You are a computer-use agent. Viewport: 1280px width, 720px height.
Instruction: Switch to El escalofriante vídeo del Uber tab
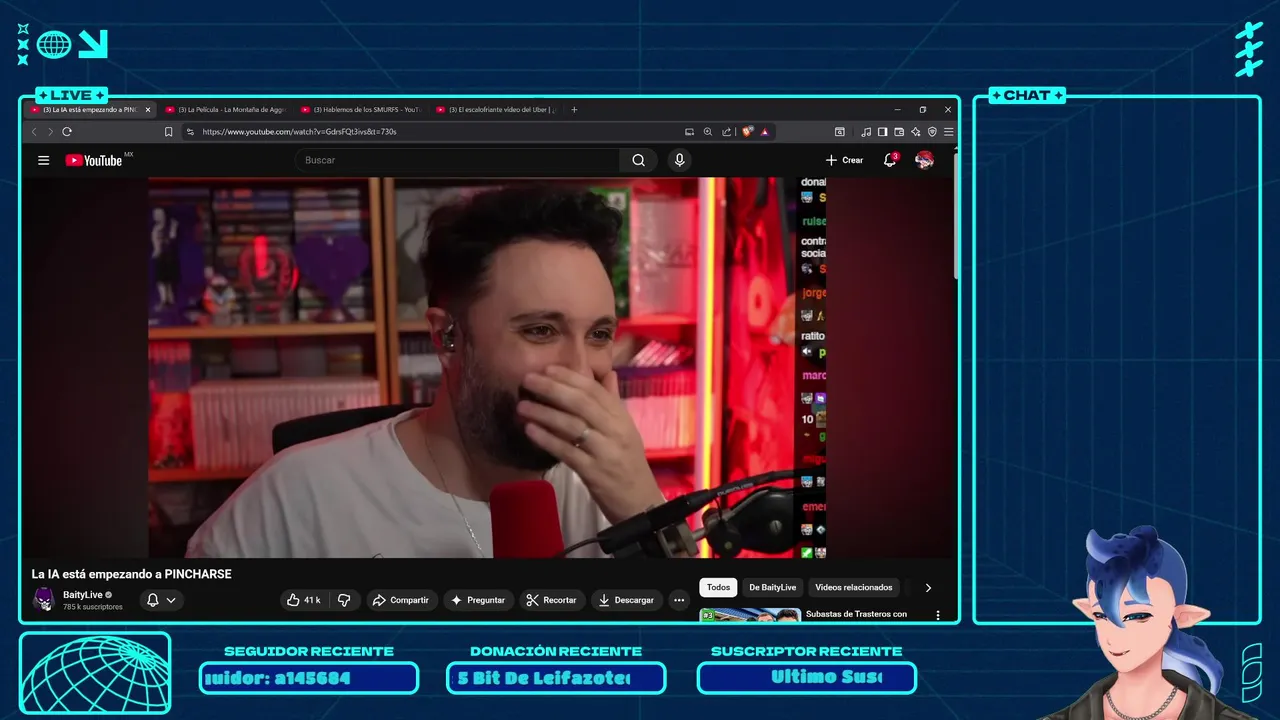click(496, 110)
